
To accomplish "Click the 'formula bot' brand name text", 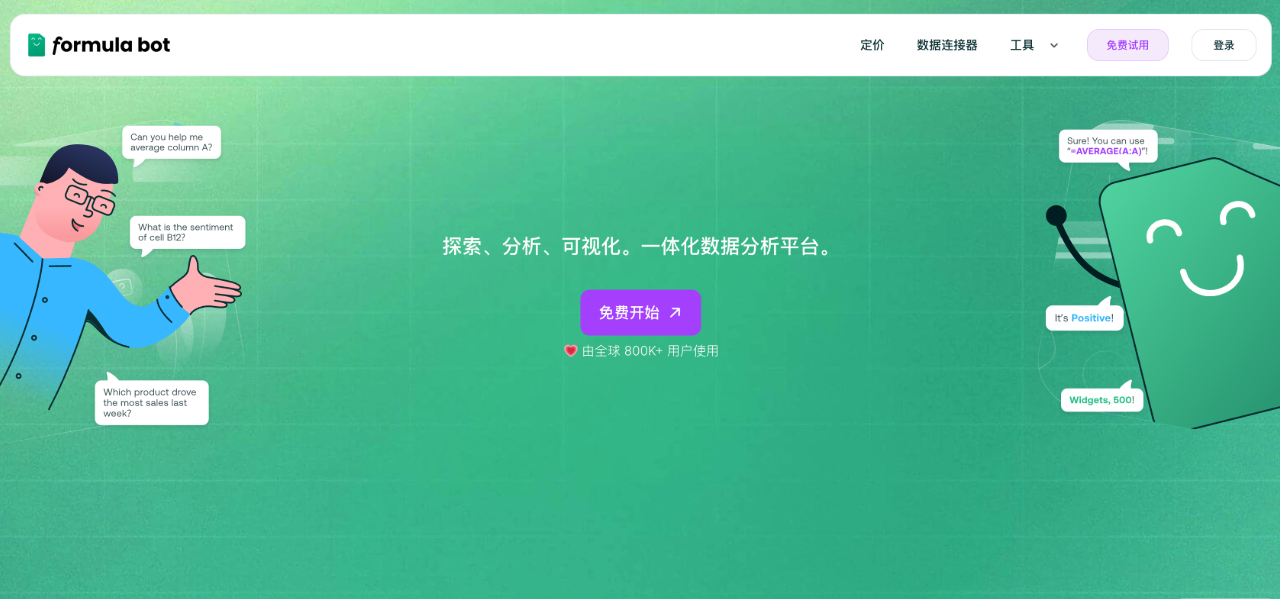I will click(110, 44).
